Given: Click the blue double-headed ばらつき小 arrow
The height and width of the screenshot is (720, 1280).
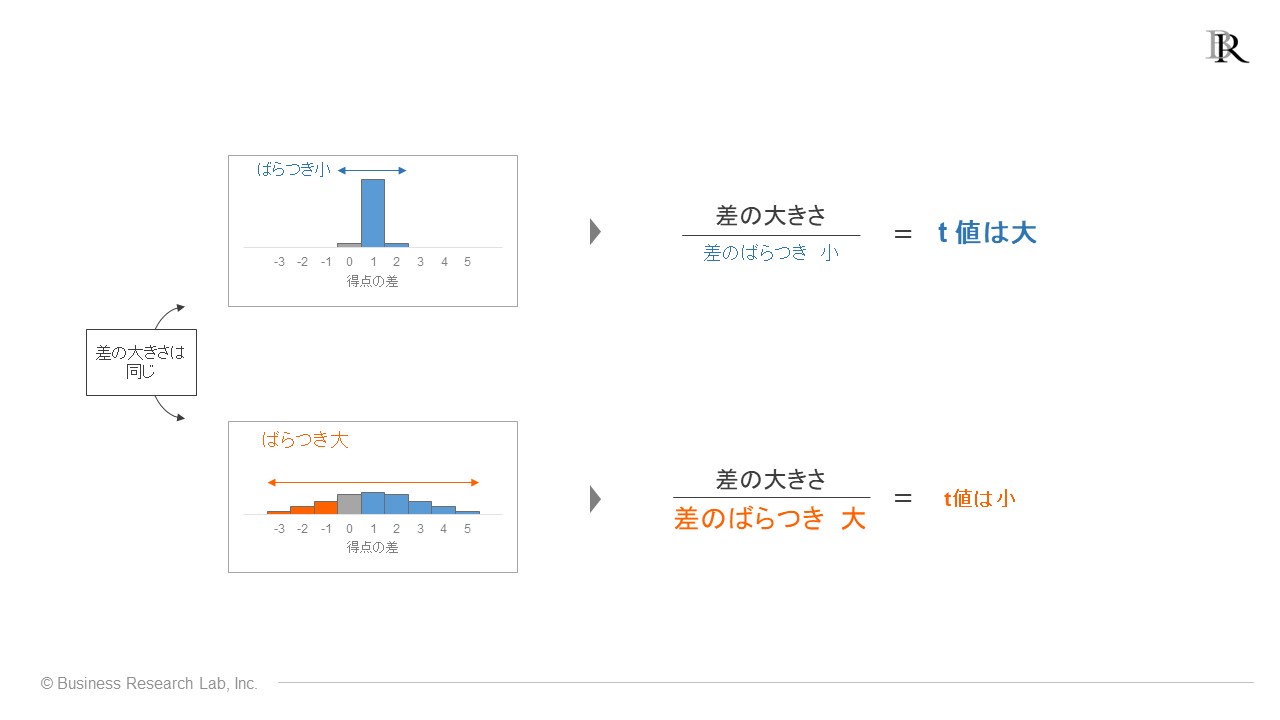Looking at the screenshot, I should 372,171.
